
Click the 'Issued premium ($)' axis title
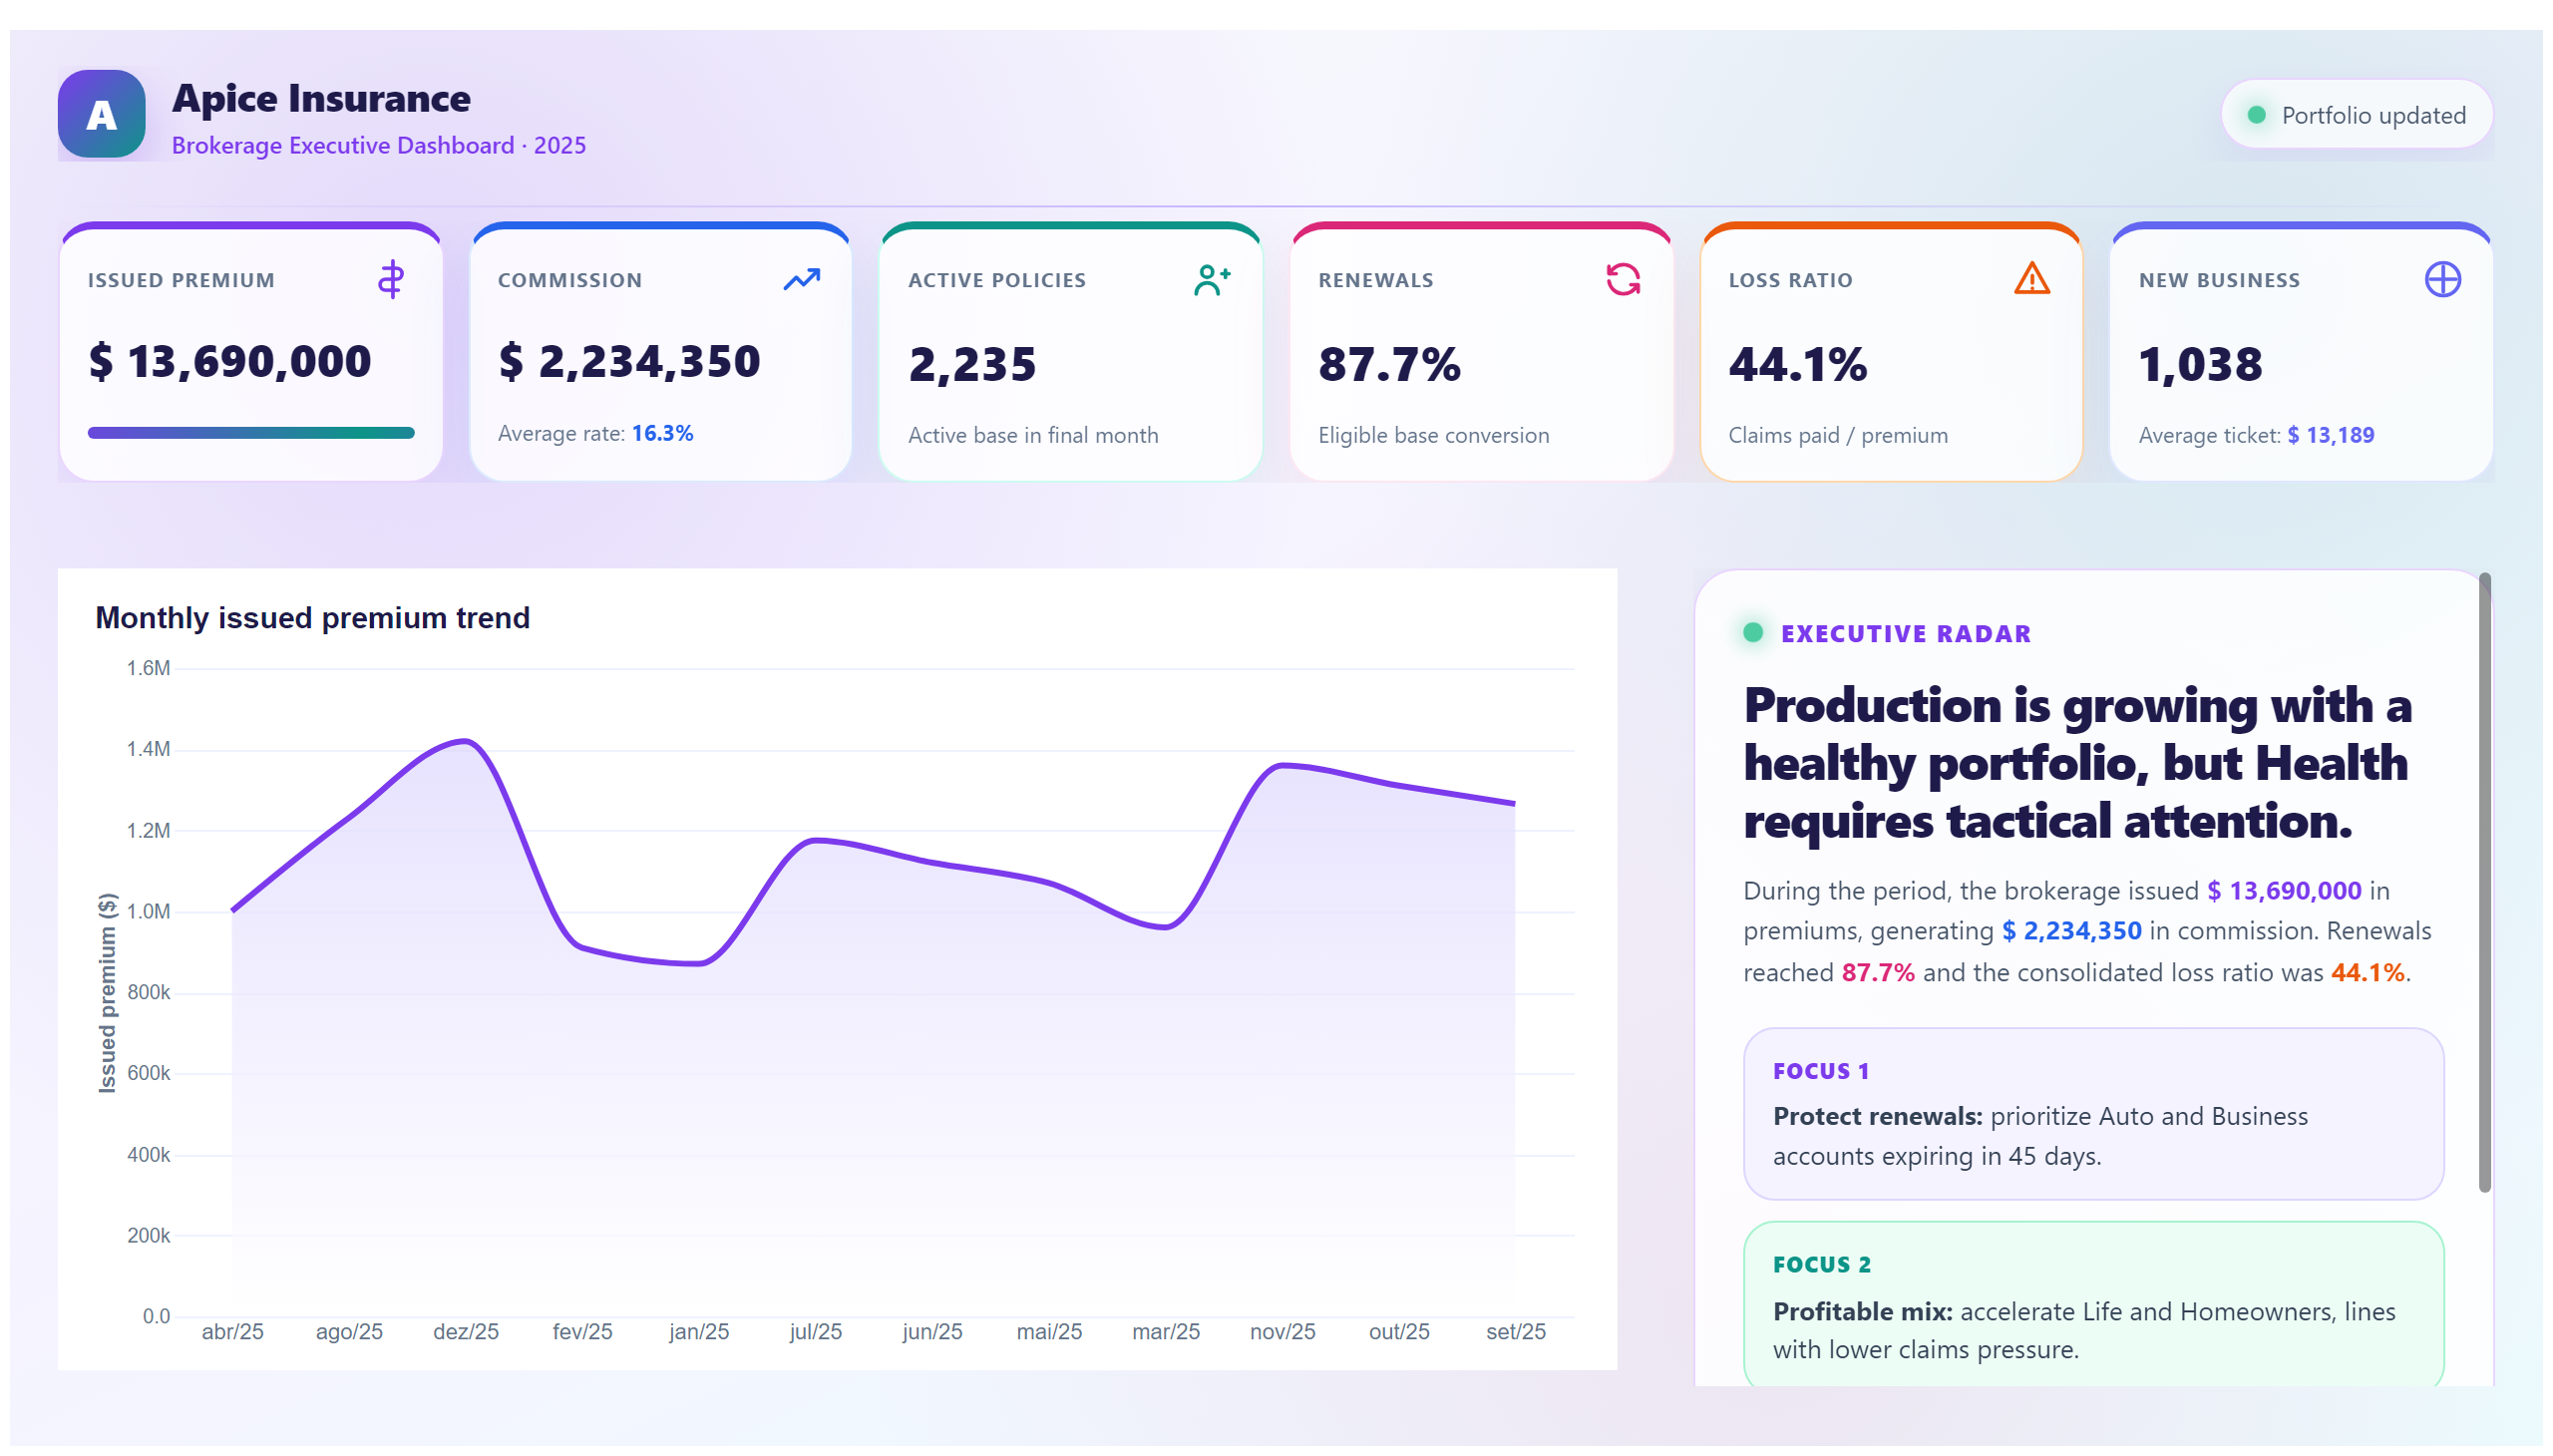(107, 992)
